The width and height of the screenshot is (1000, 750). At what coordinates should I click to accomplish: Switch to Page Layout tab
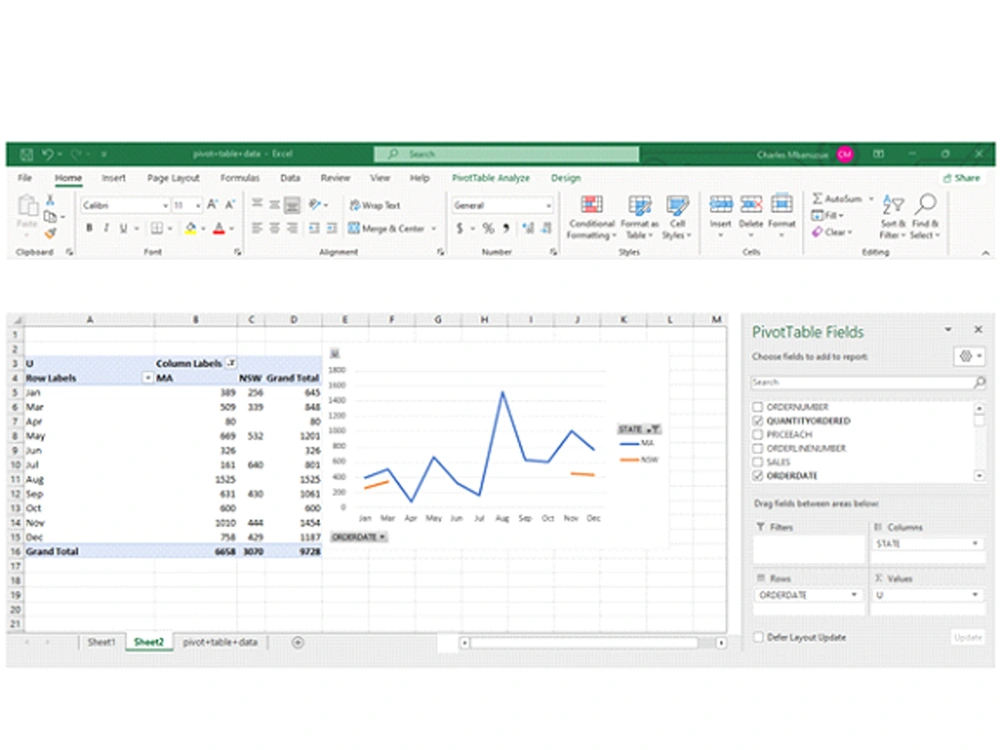coord(173,178)
